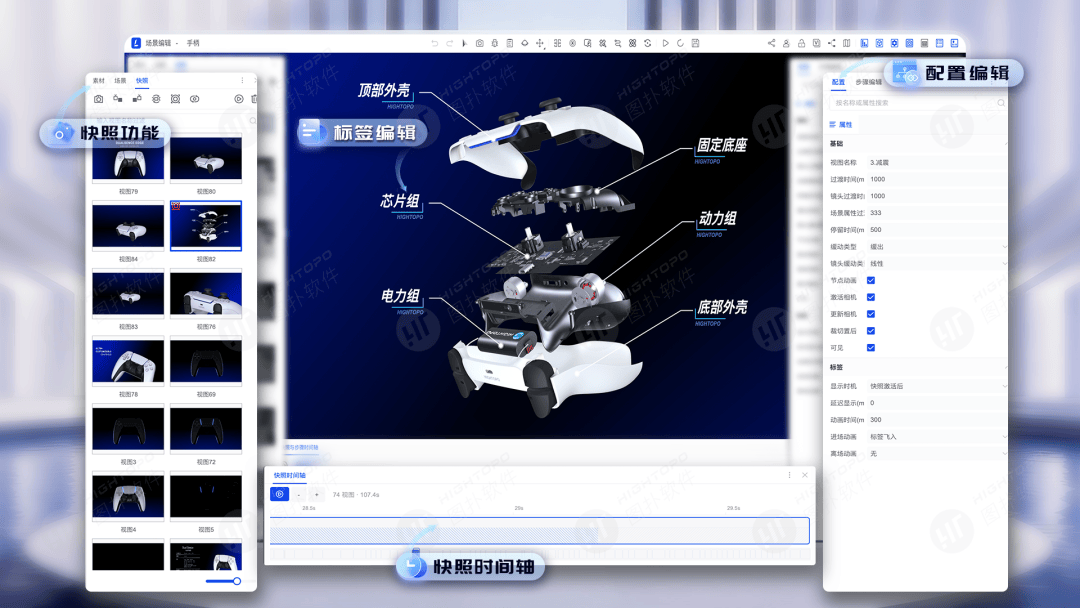The image size is (1080, 608).
Task: Select the 视图82 exploded-view thumbnail
Action: click(206, 226)
